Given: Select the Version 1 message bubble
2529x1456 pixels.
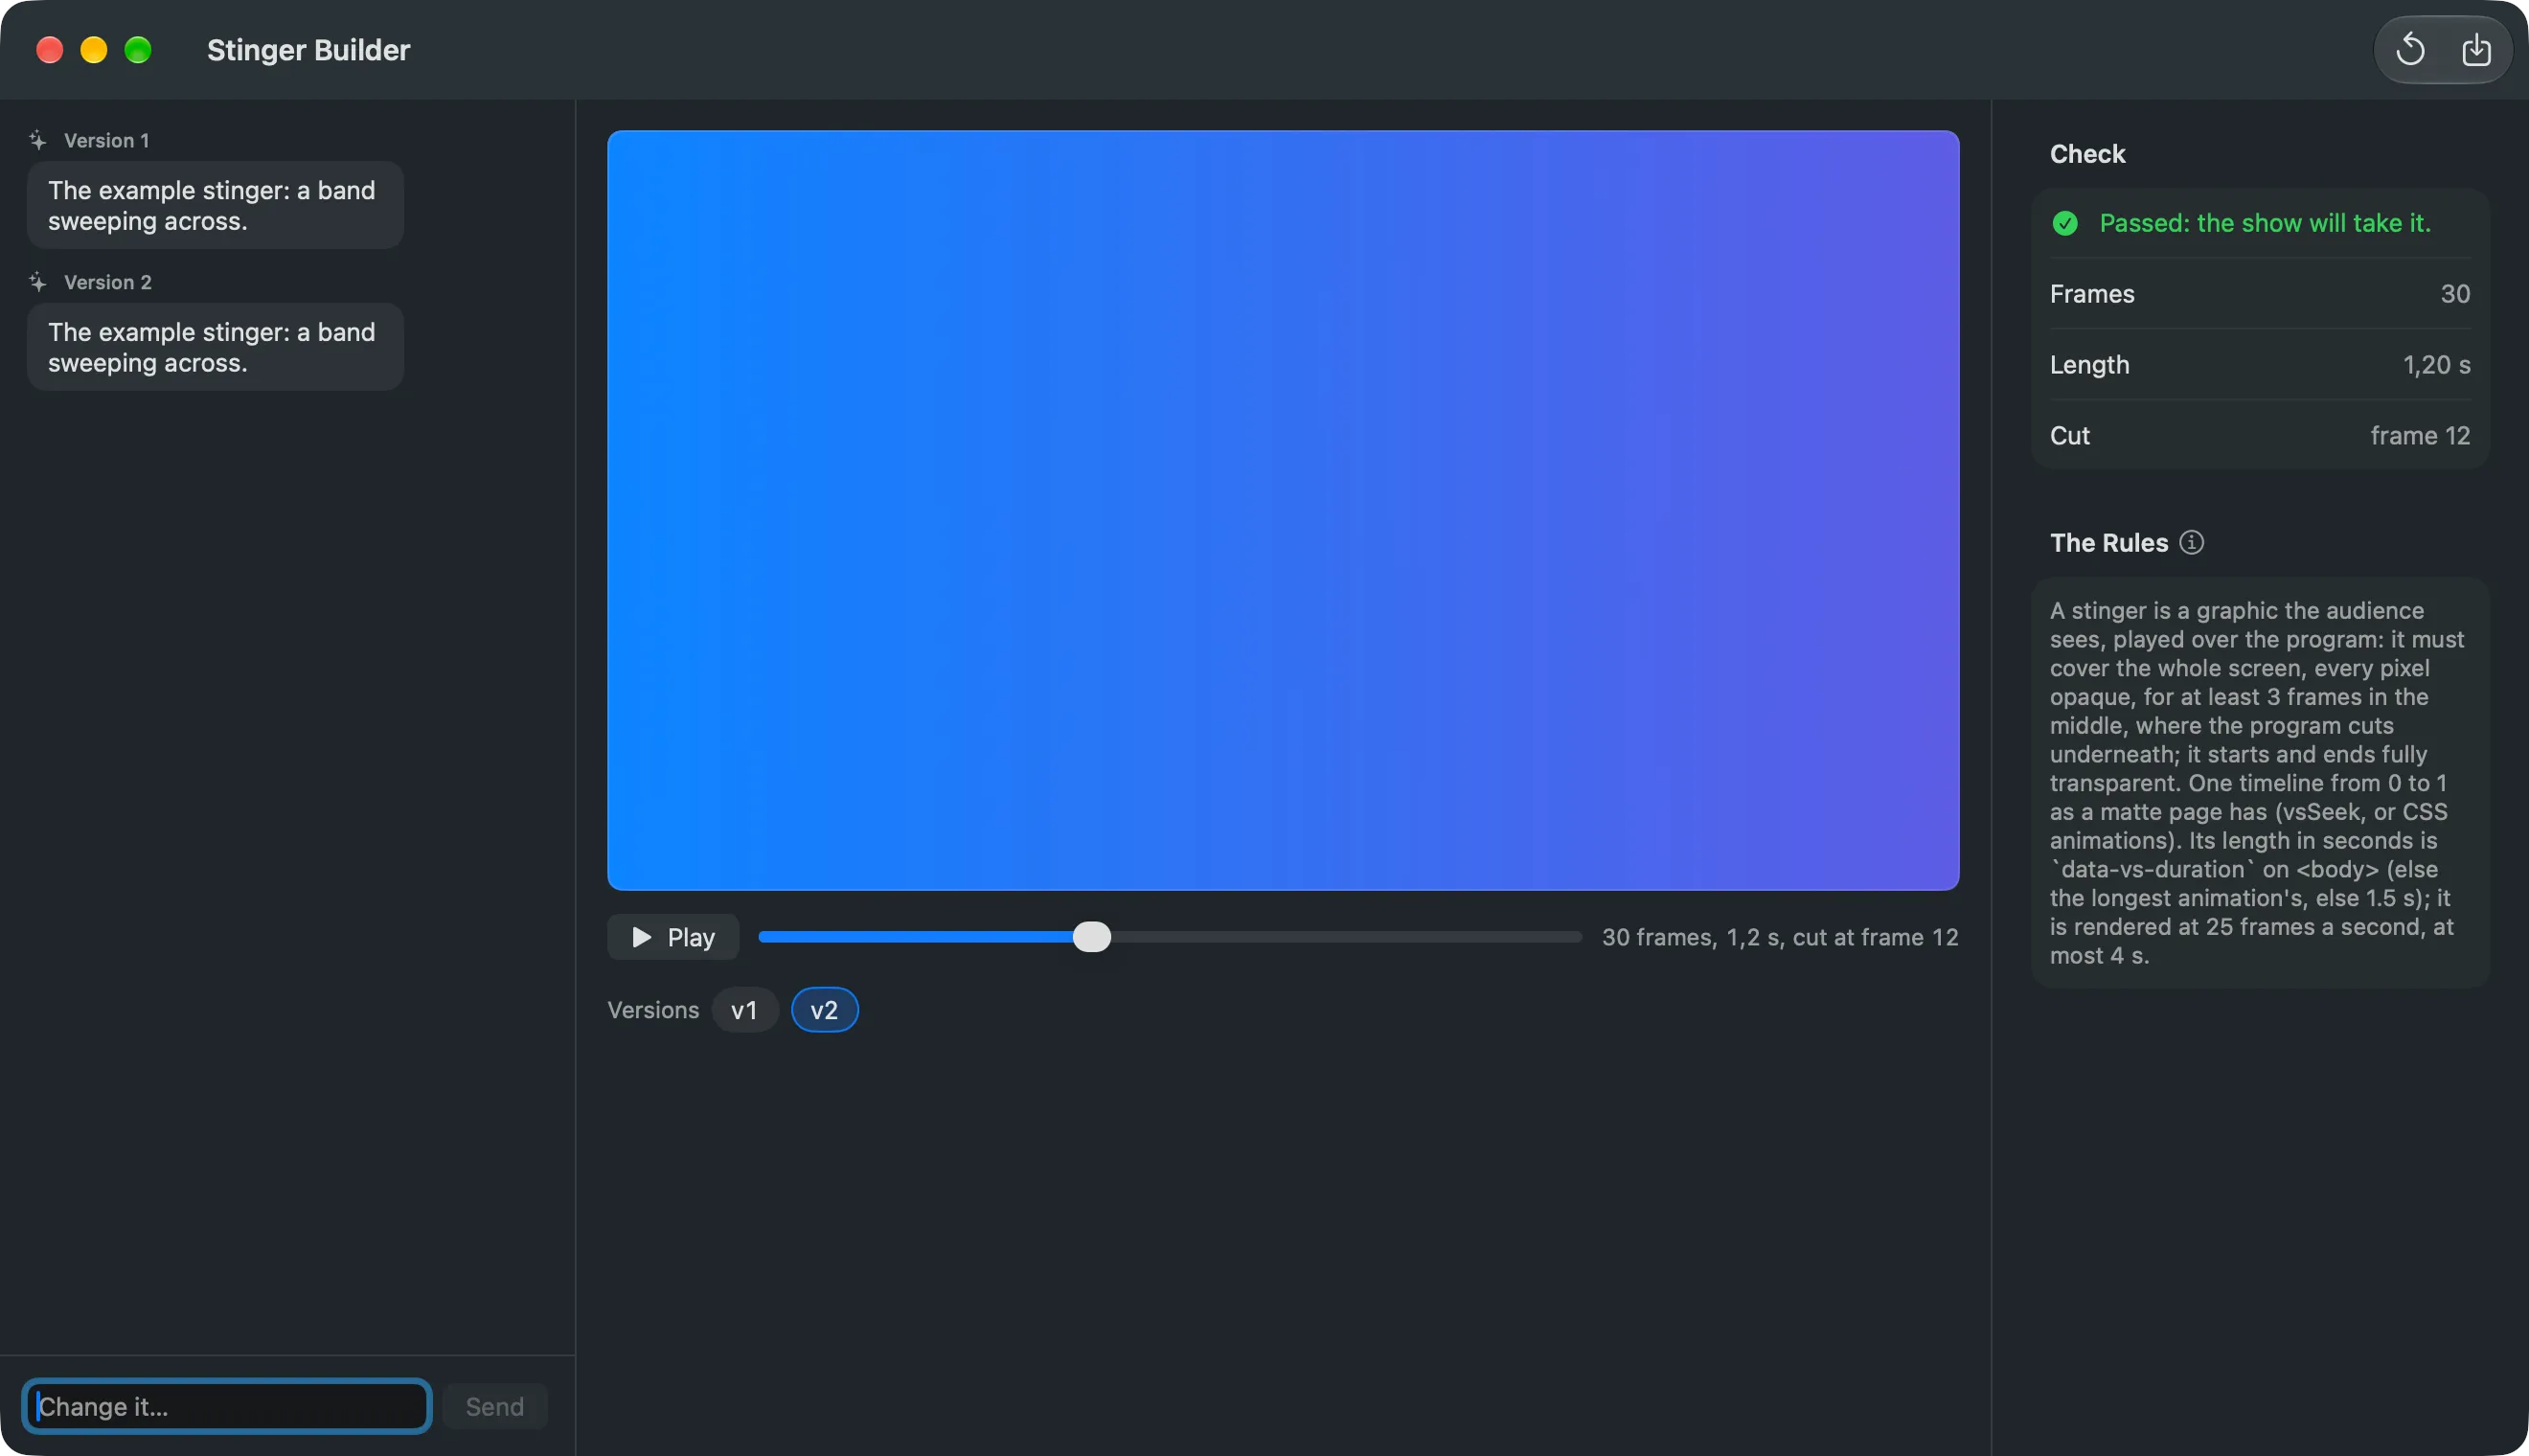Looking at the screenshot, I should 215,205.
